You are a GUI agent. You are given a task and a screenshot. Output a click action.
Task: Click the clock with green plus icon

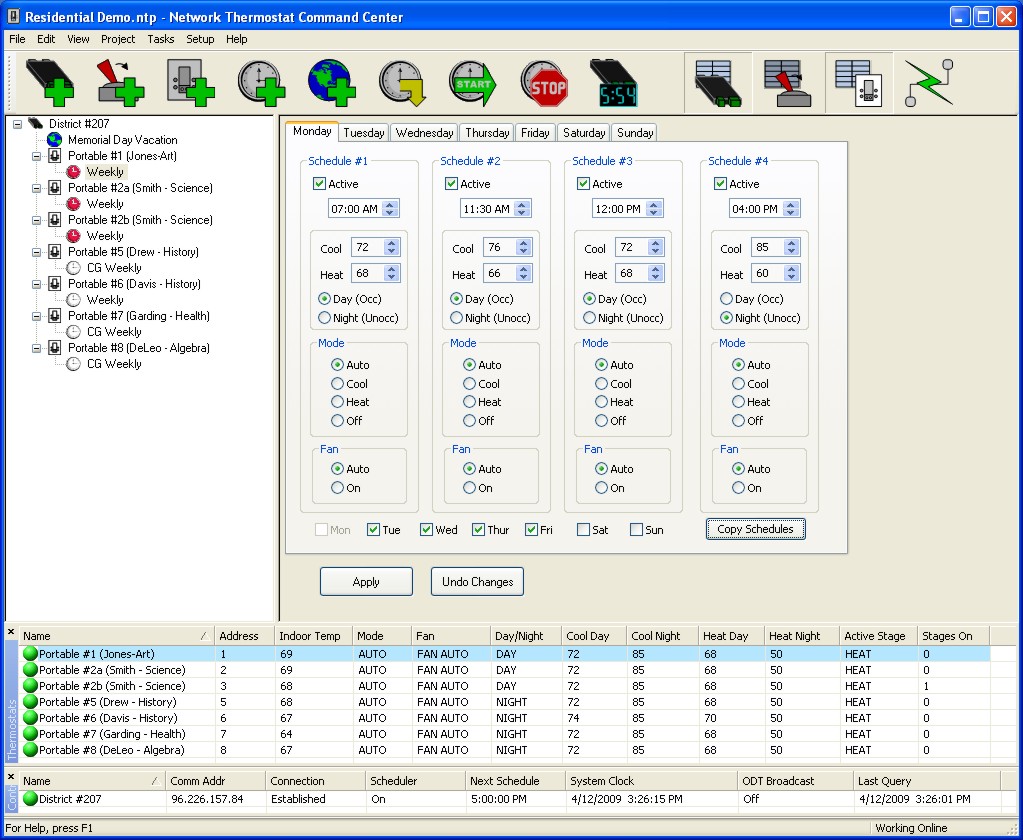pyautogui.click(x=261, y=84)
